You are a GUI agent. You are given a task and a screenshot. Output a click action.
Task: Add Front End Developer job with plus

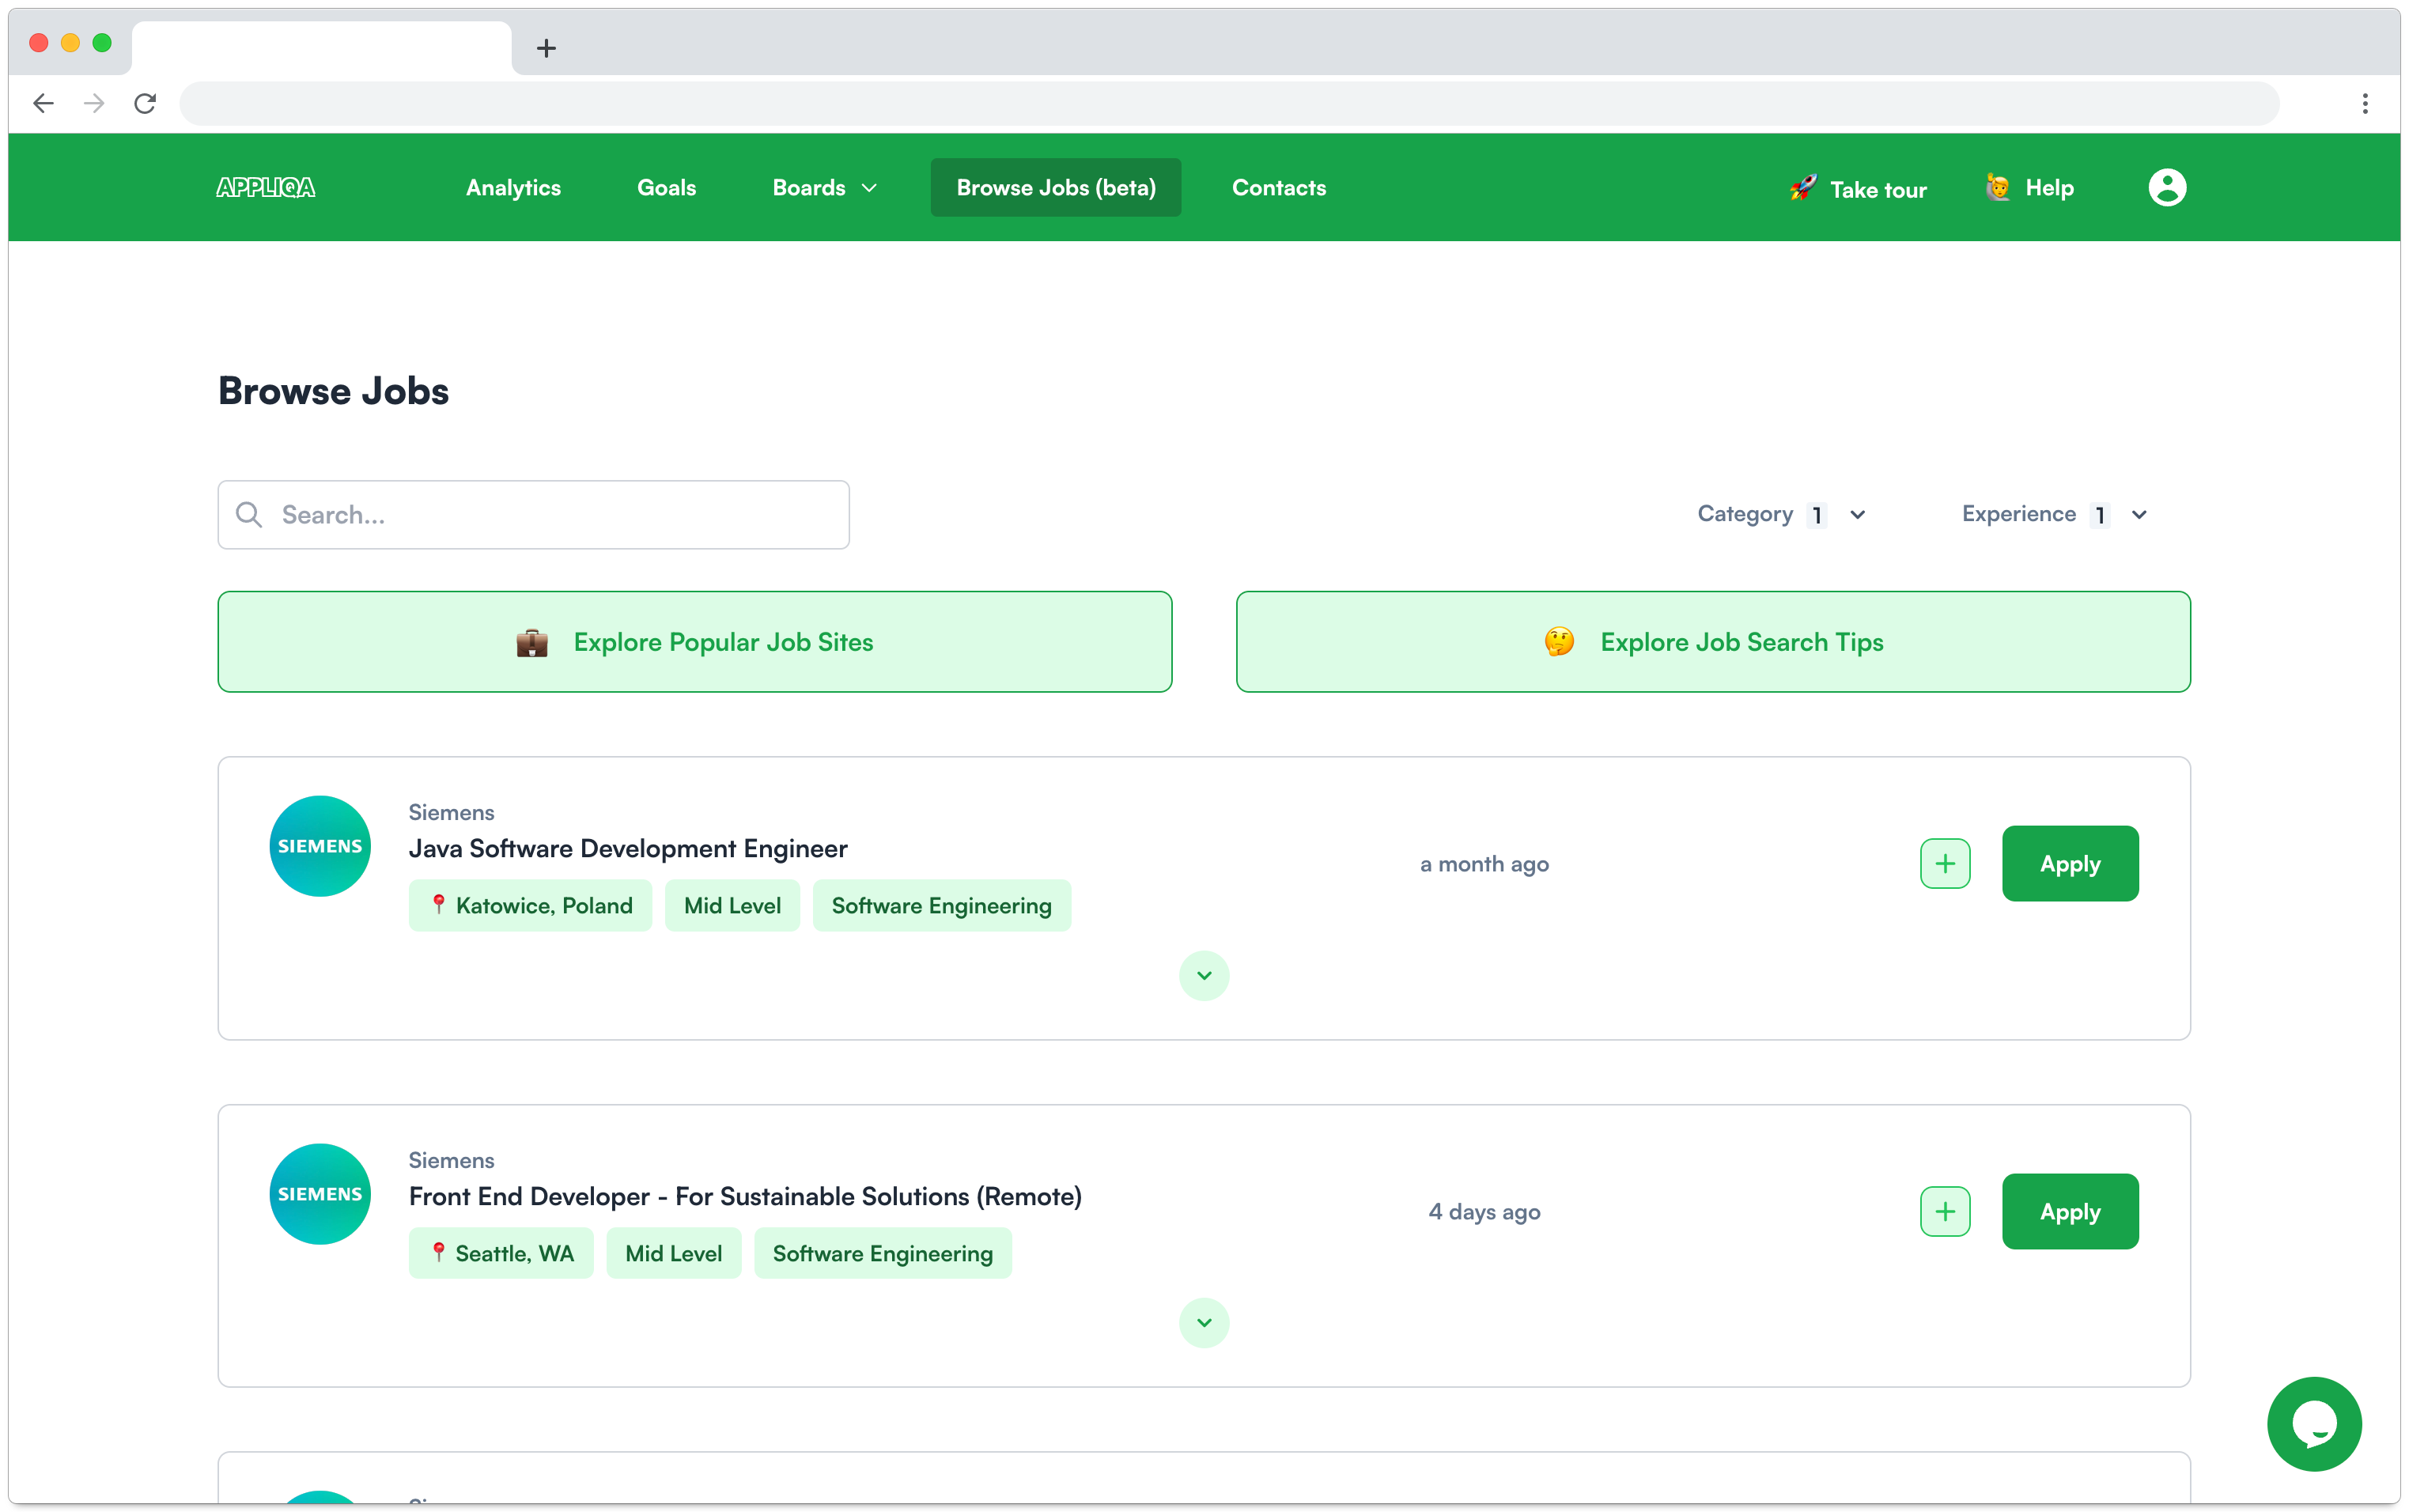coord(1944,1212)
